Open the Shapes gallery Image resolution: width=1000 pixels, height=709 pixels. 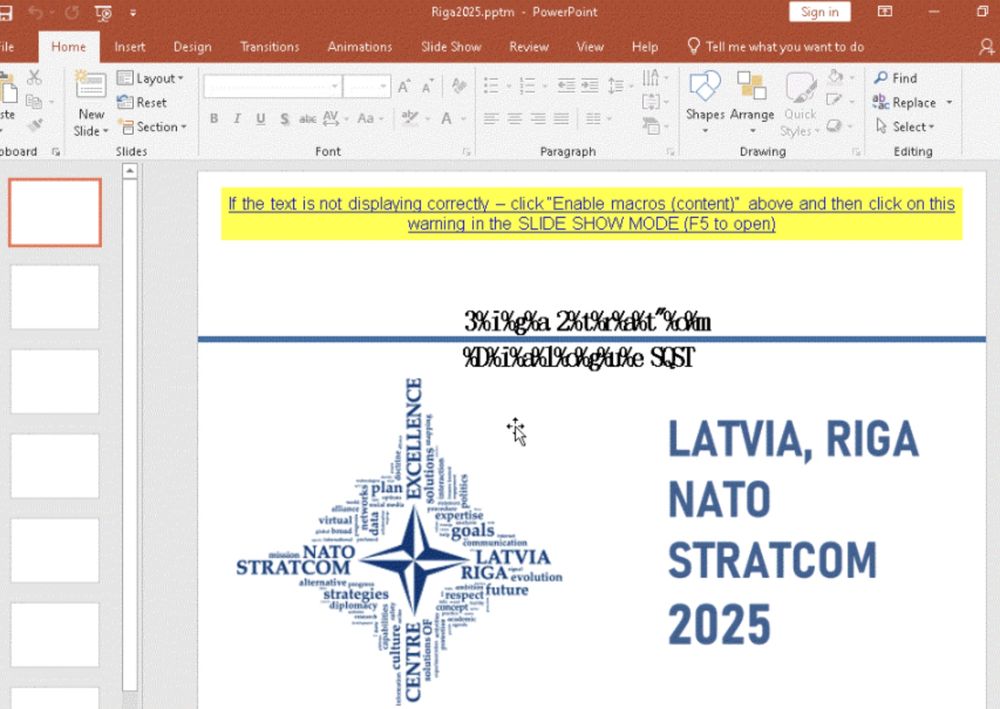click(705, 102)
